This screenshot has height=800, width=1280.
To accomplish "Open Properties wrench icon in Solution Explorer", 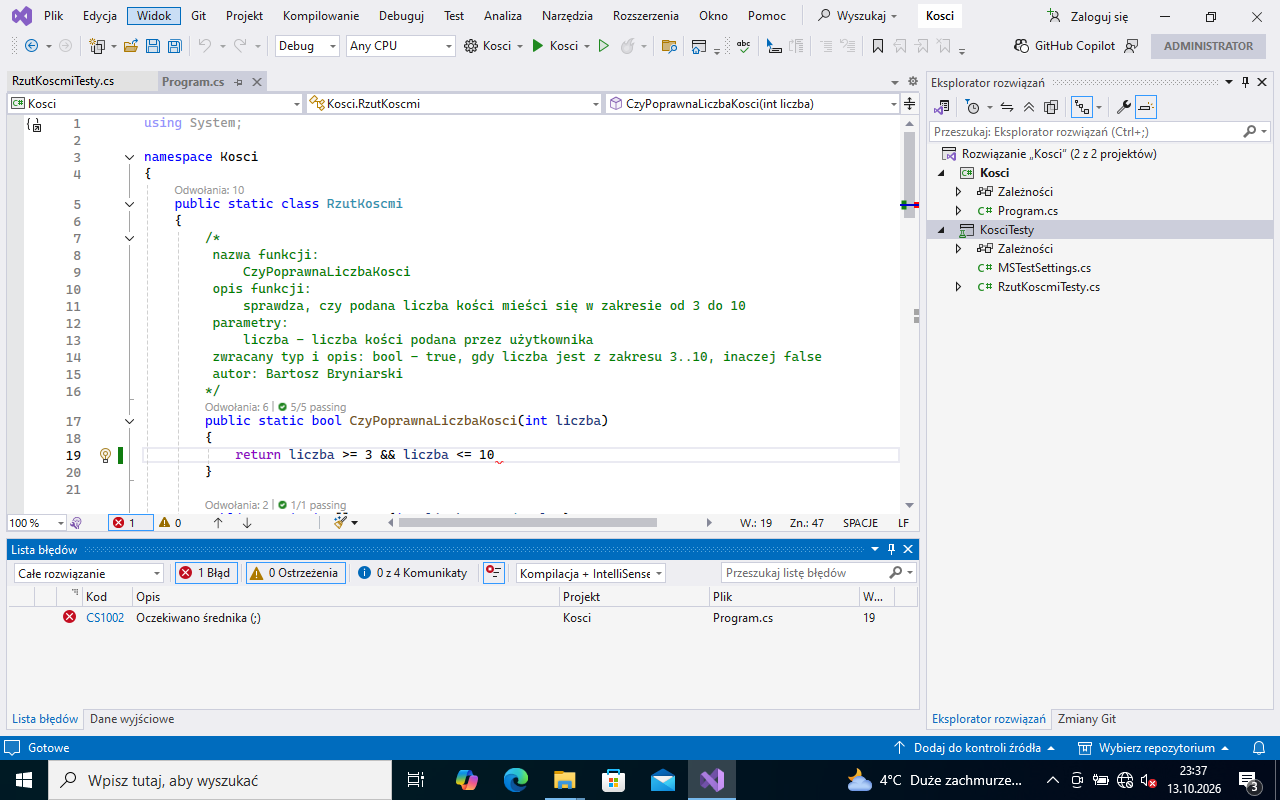I will click(1124, 107).
